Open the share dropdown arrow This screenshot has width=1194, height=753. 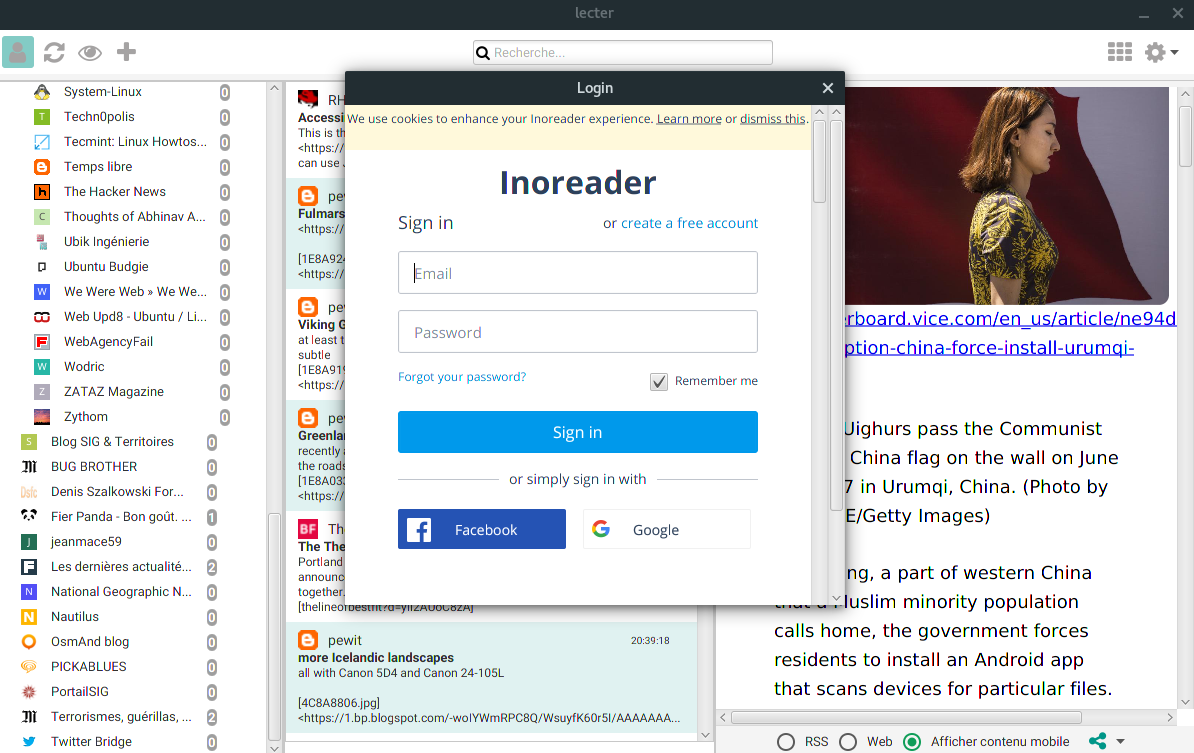pyautogui.click(x=1120, y=741)
